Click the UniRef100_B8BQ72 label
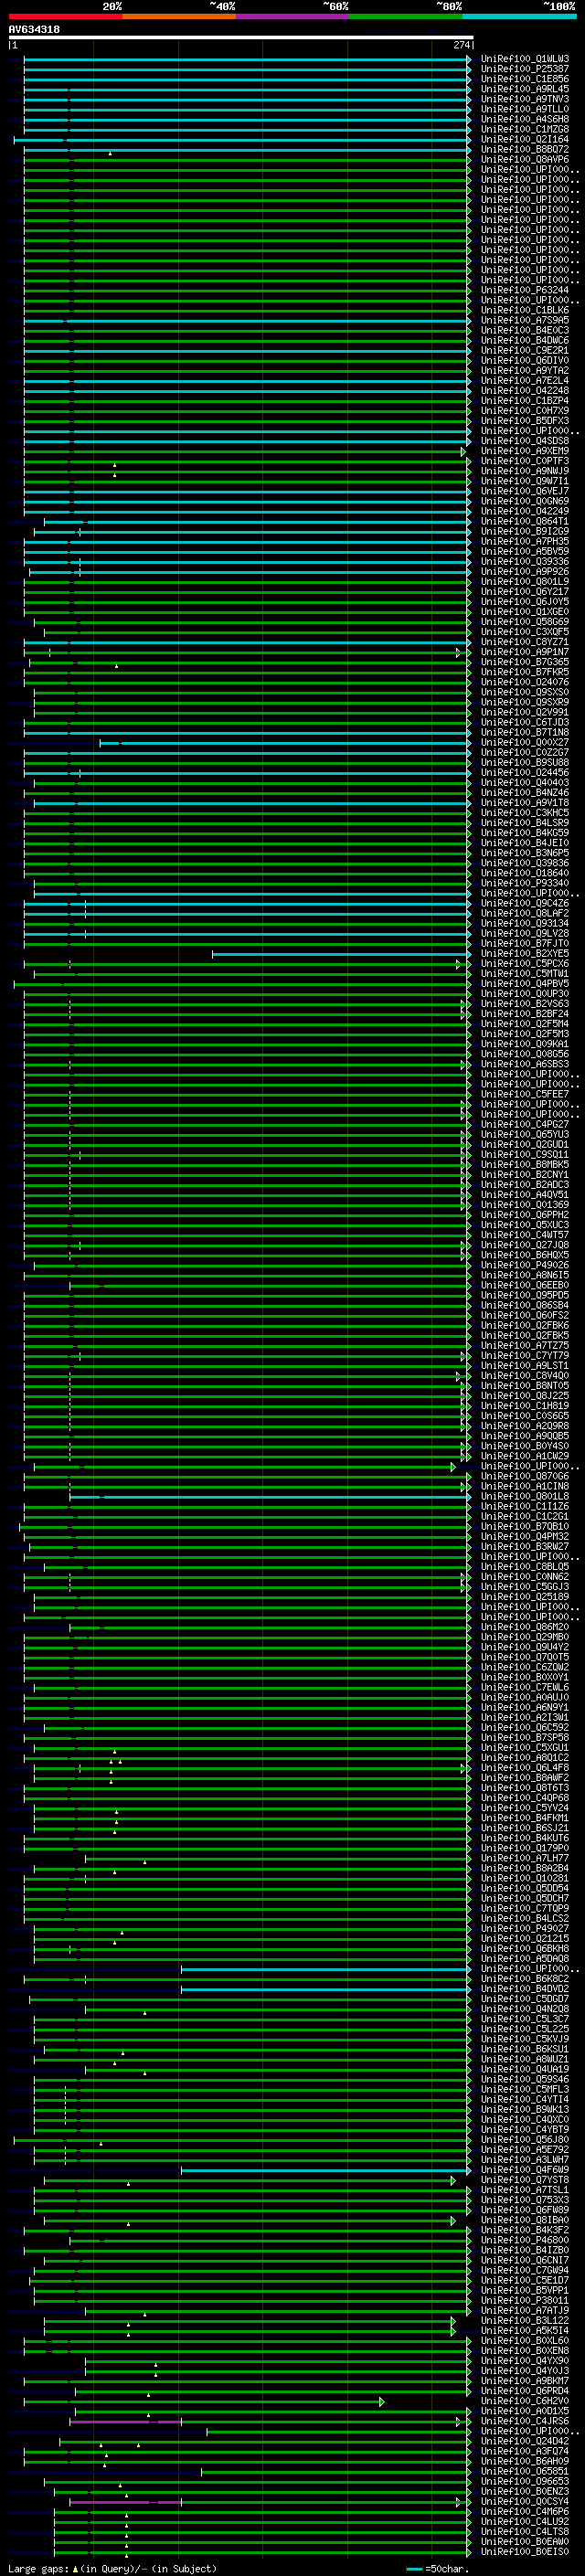 point(524,149)
